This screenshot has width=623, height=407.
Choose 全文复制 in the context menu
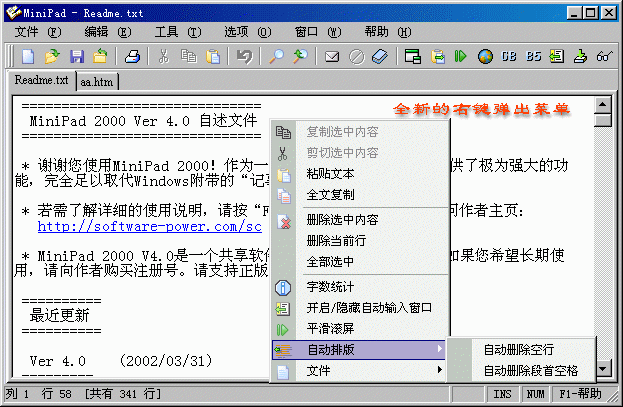[x=360, y=195]
